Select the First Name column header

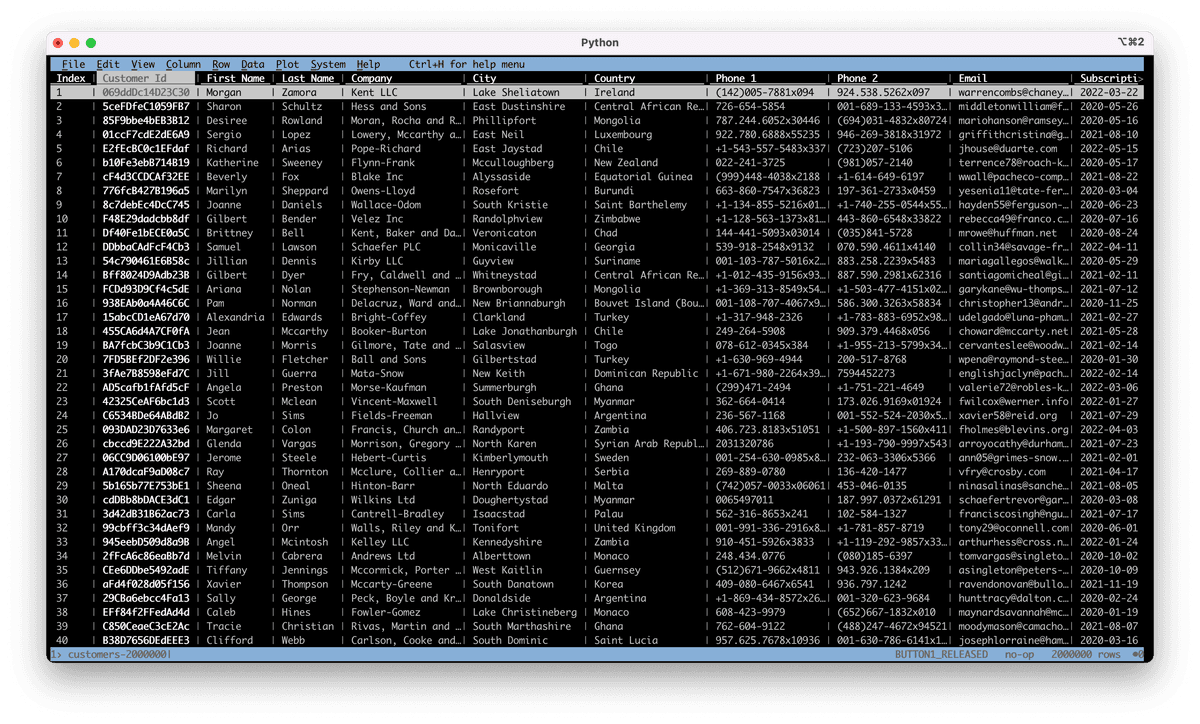(x=236, y=78)
